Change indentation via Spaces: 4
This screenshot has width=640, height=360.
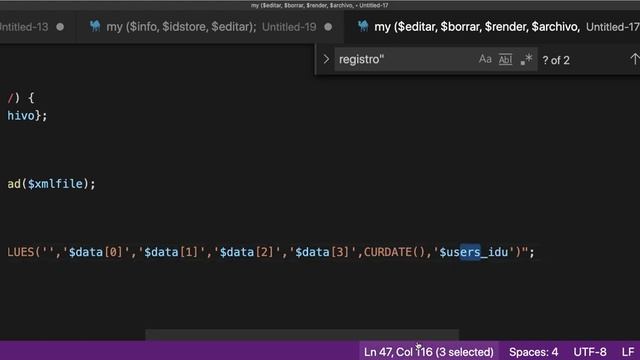(x=533, y=351)
